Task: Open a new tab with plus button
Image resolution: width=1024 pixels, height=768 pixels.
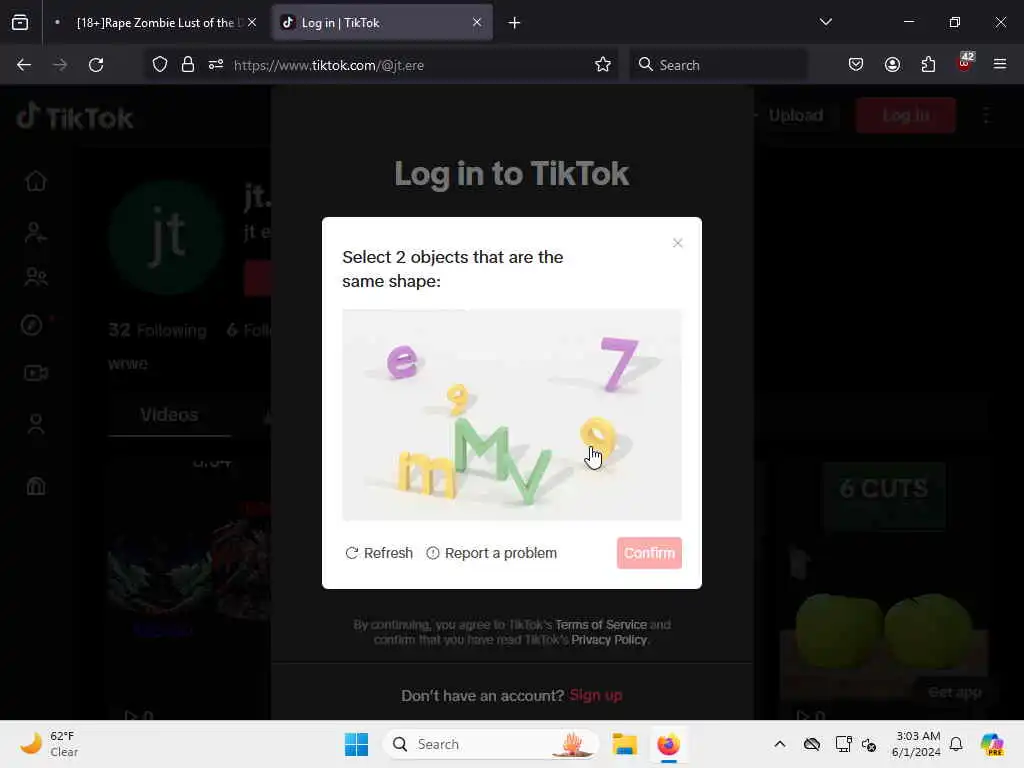Action: 515,23
